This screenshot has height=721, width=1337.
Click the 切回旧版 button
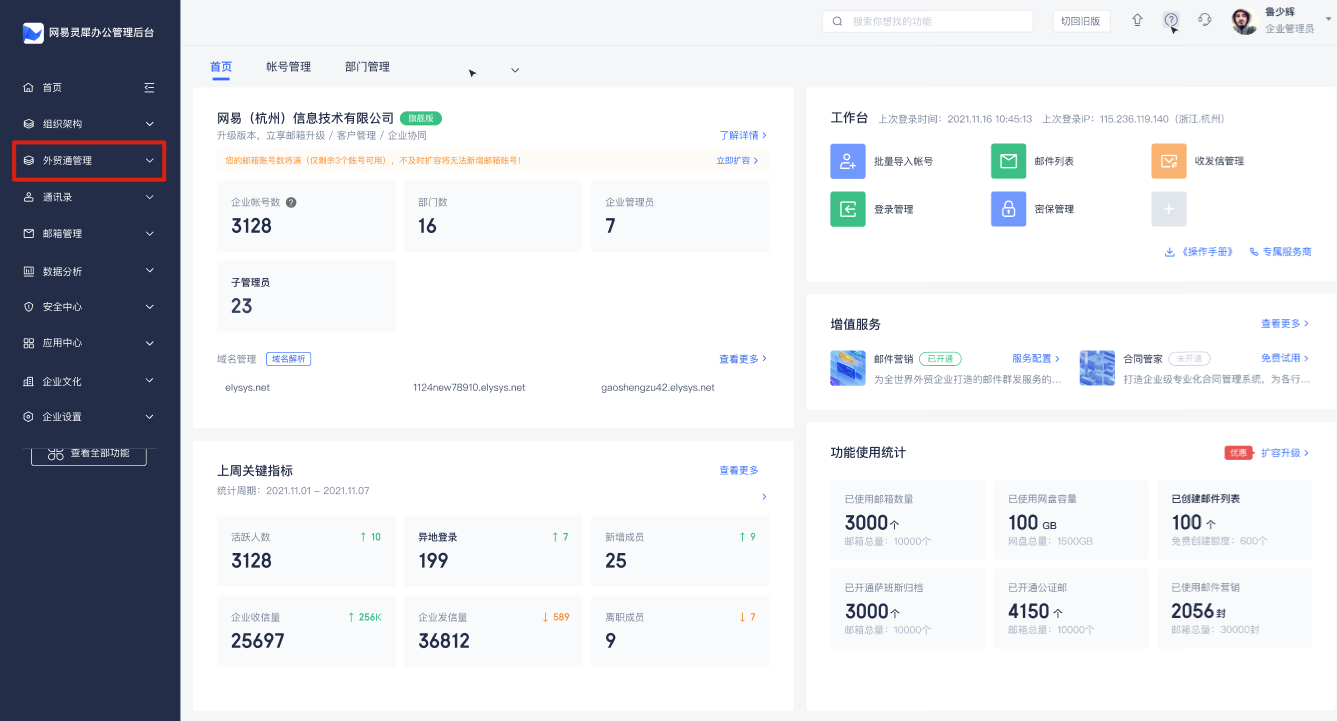point(1080,21)
